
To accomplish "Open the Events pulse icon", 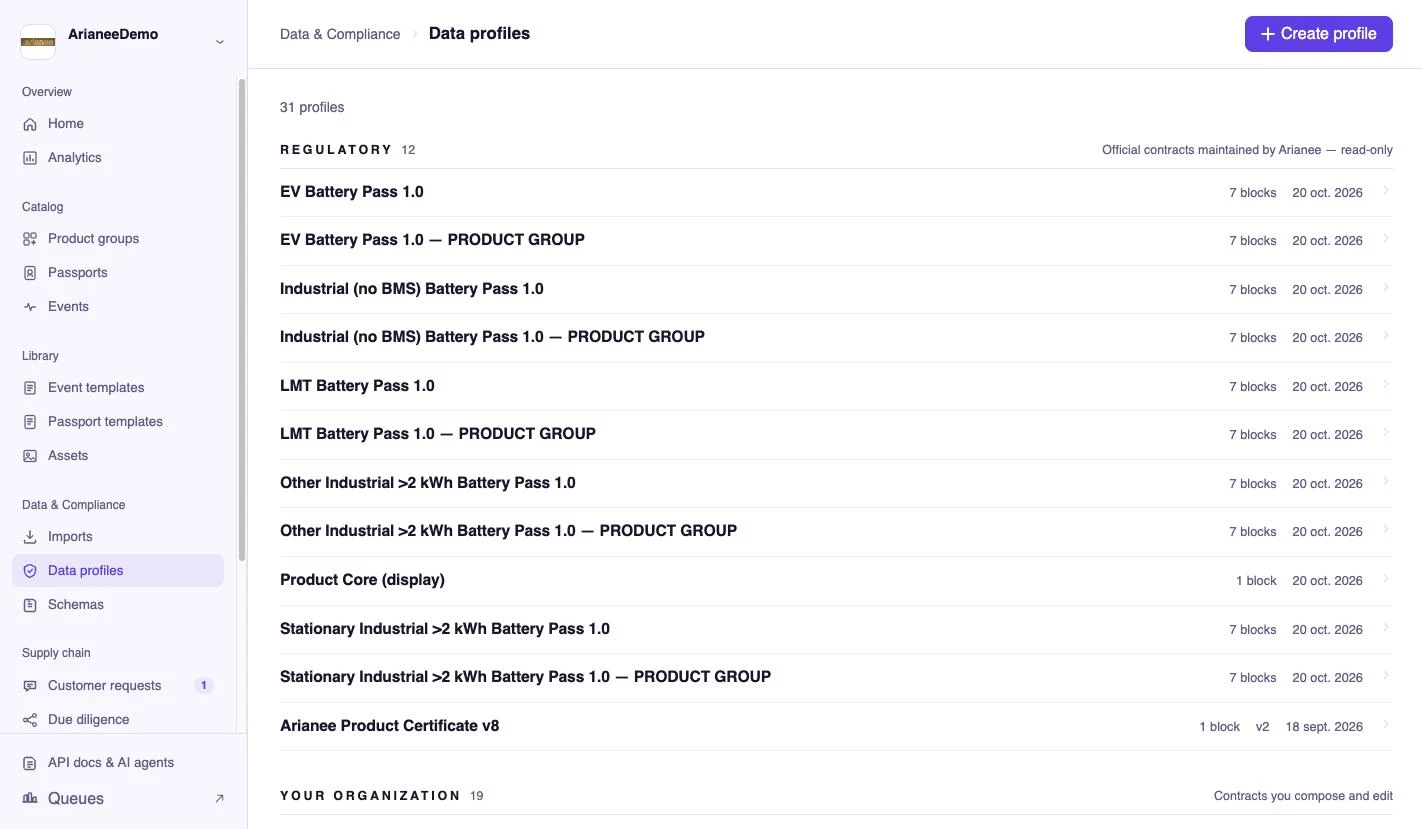I will tap(30, 307).
